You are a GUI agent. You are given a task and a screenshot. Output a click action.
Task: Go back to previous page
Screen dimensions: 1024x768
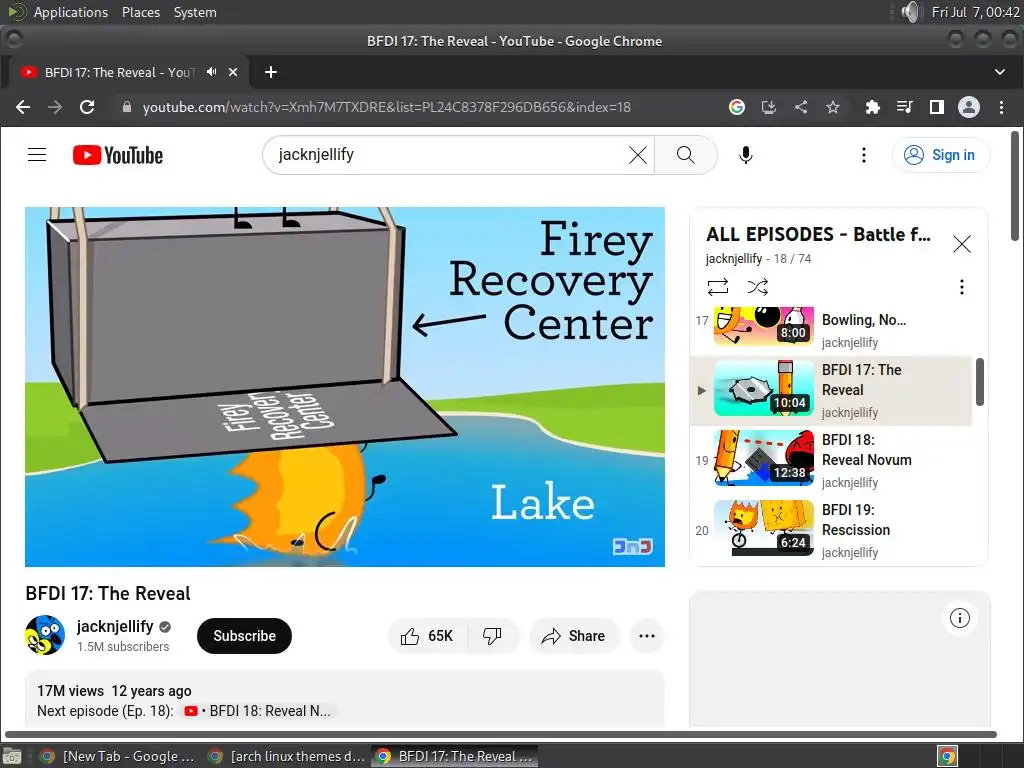pos(23,107)
